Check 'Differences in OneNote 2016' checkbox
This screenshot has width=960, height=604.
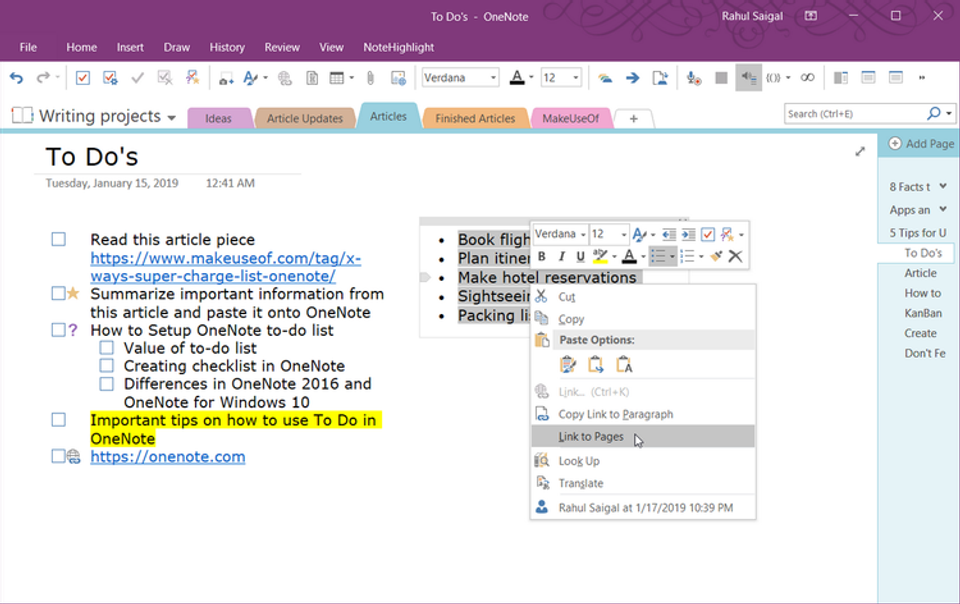107,384
